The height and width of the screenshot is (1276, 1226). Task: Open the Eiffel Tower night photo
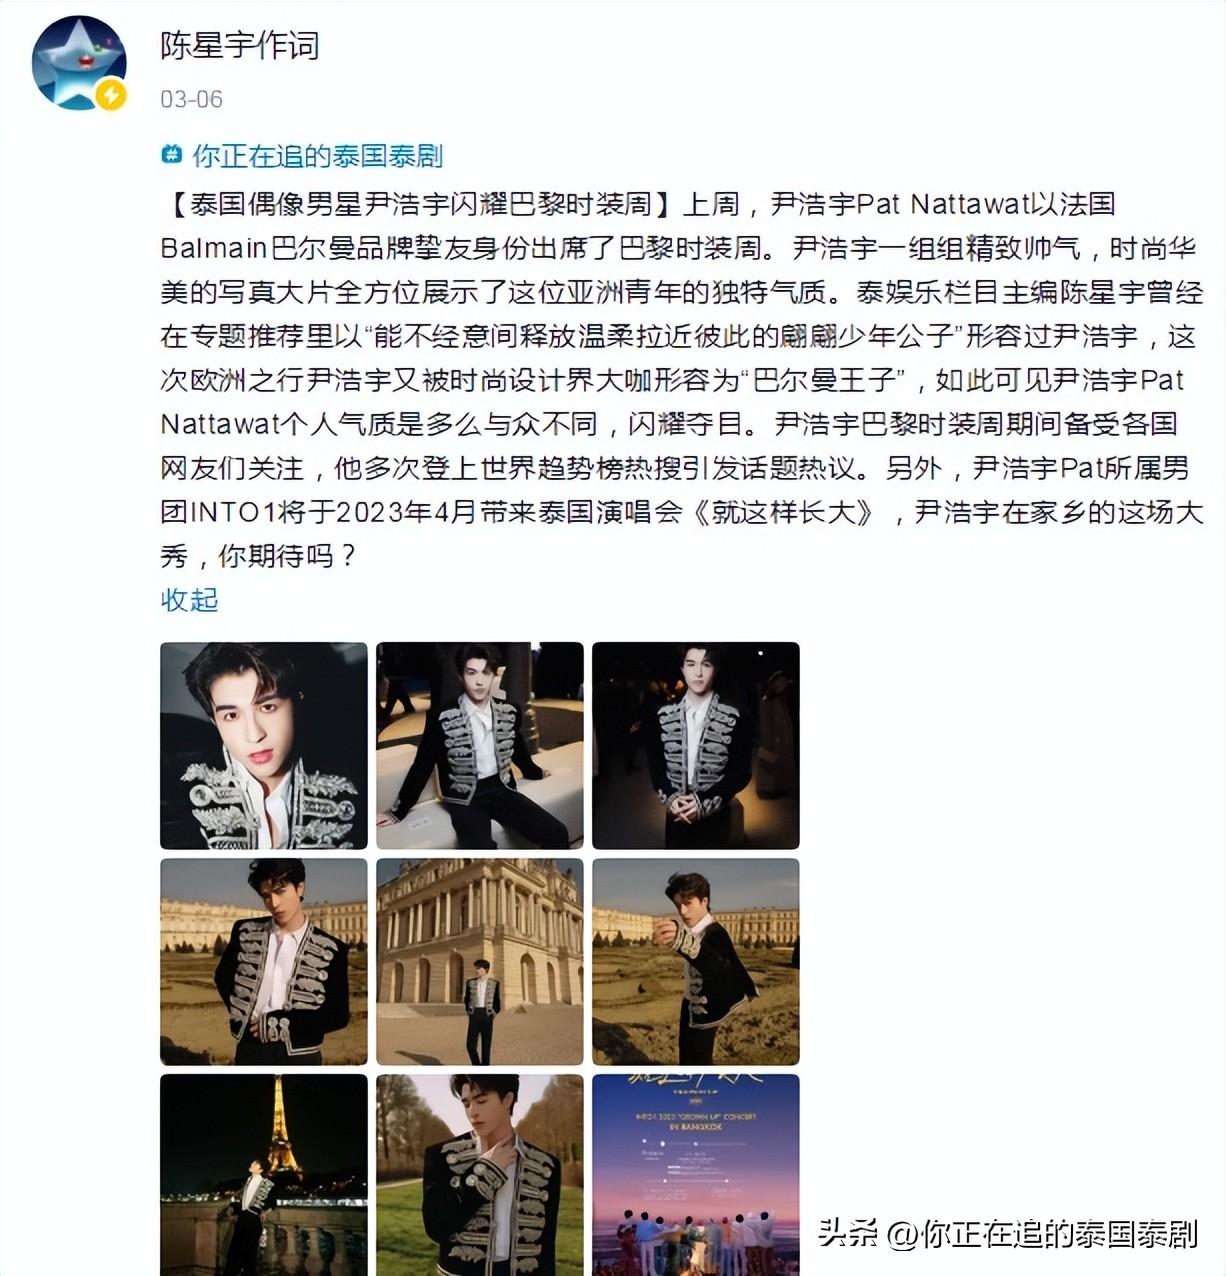tap(264, 1175)
